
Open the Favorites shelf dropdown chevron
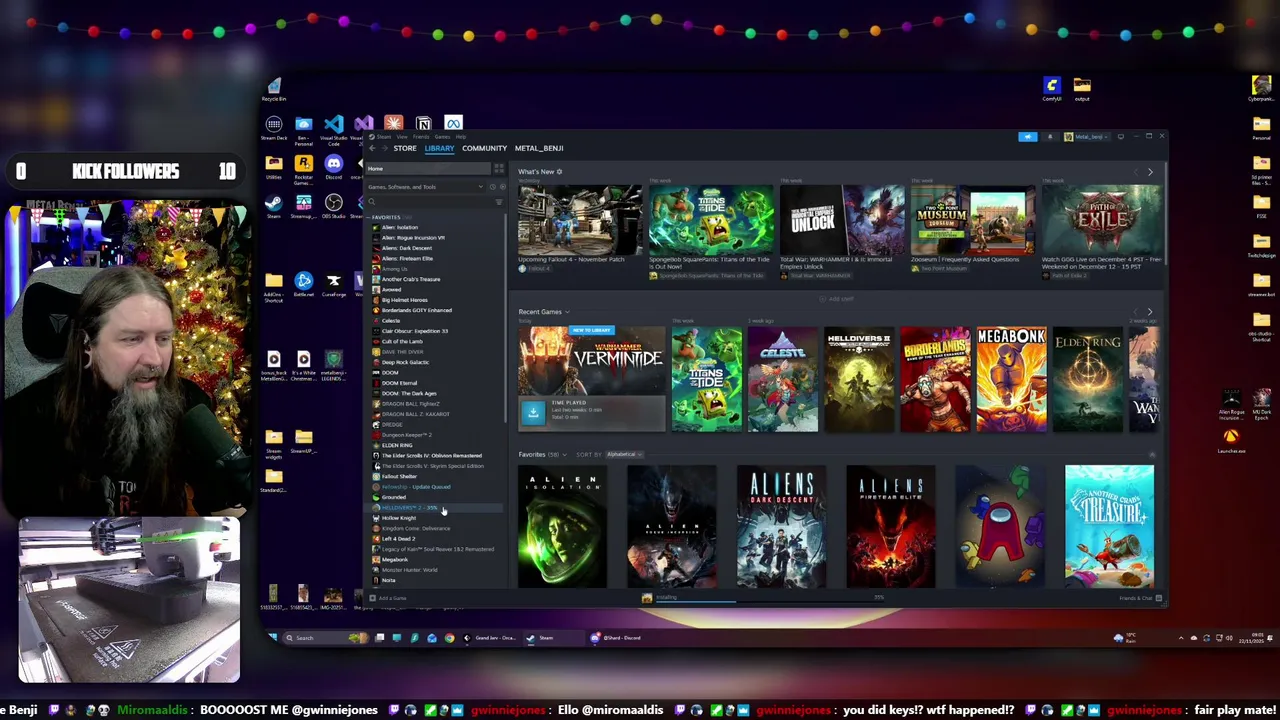pyautogui.click(x=565, y=455)
